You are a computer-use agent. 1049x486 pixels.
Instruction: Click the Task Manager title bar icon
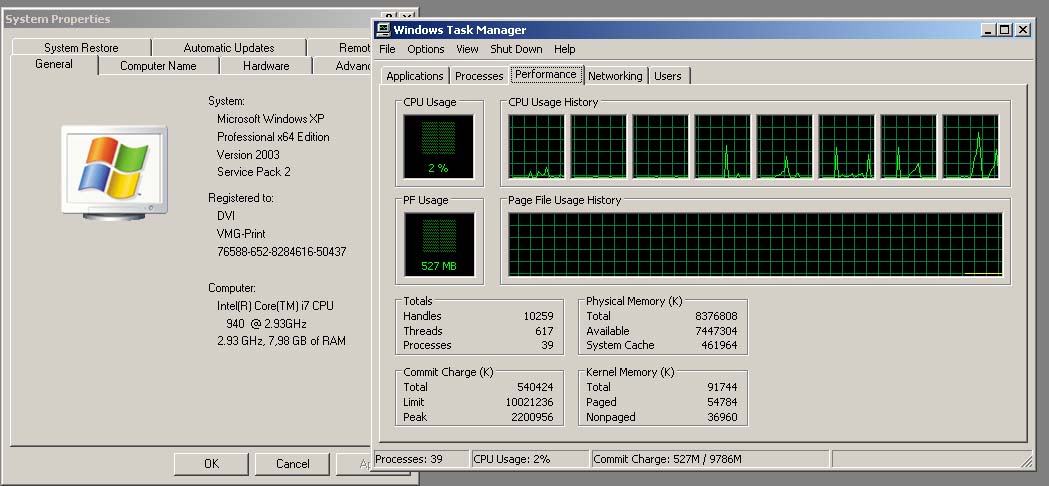click(383, 29)
